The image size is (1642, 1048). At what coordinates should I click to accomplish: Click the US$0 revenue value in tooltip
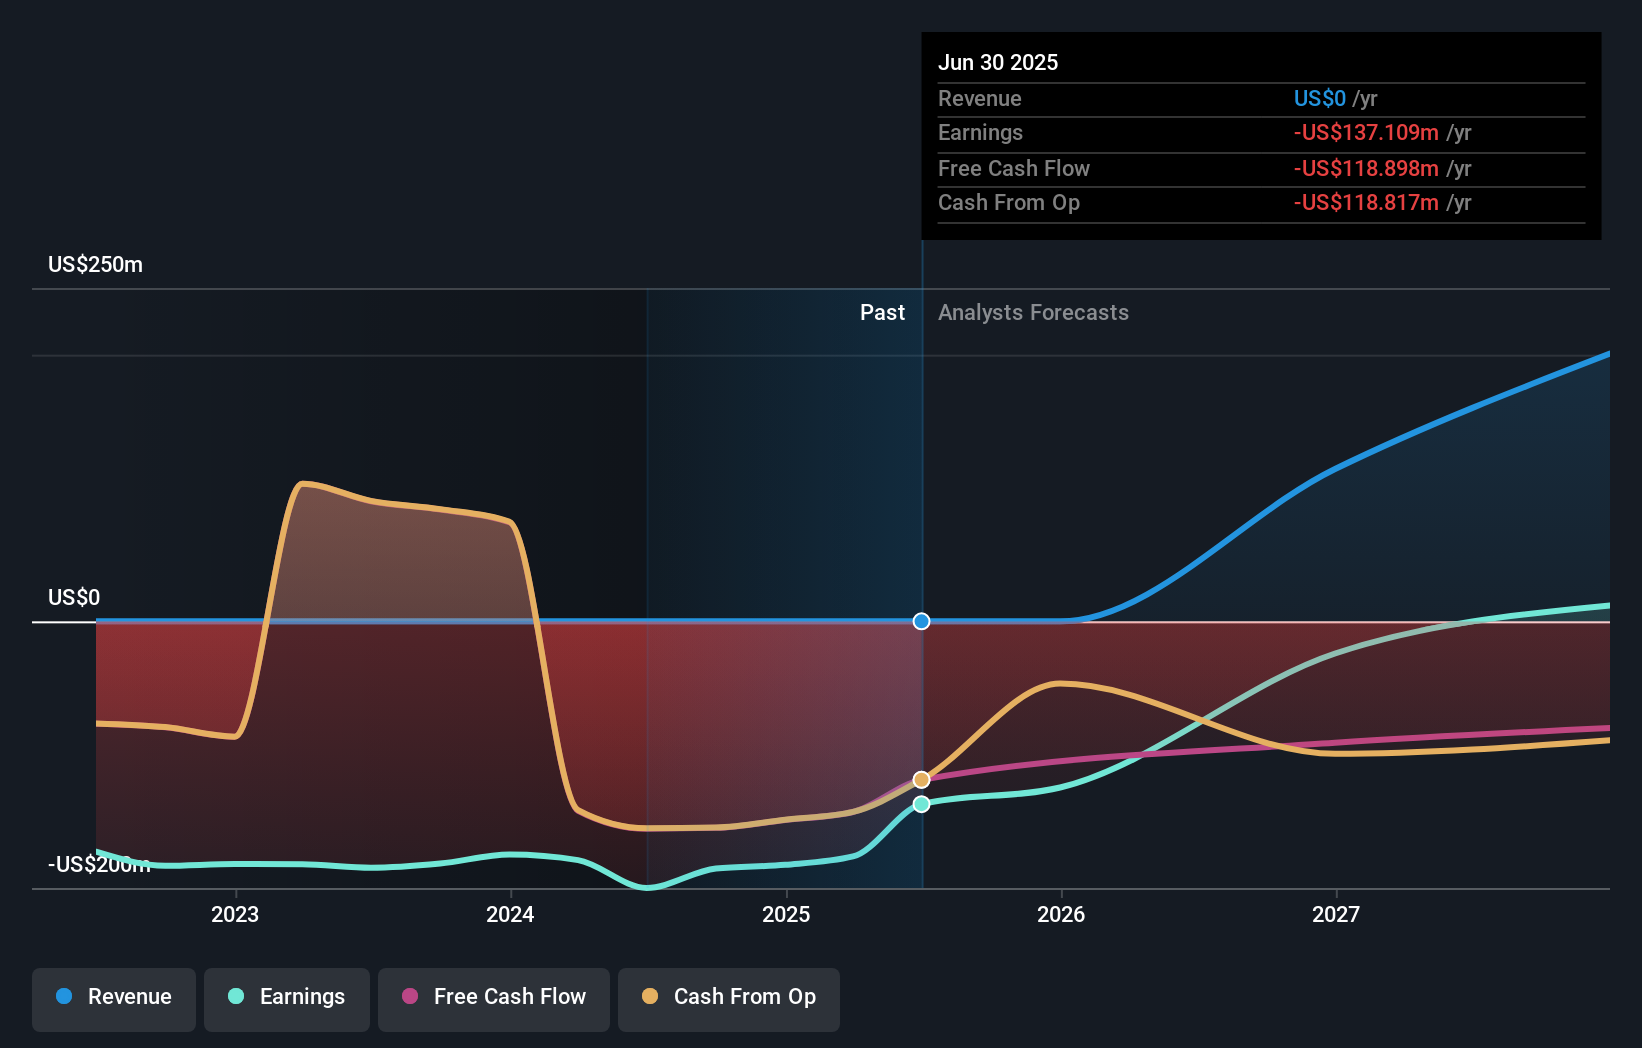(x=1318, y=99)
